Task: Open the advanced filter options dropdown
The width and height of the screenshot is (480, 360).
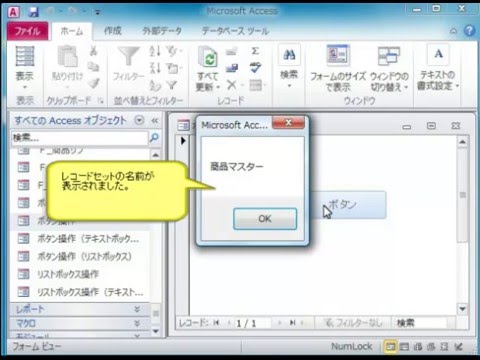Action: [175, 68]
